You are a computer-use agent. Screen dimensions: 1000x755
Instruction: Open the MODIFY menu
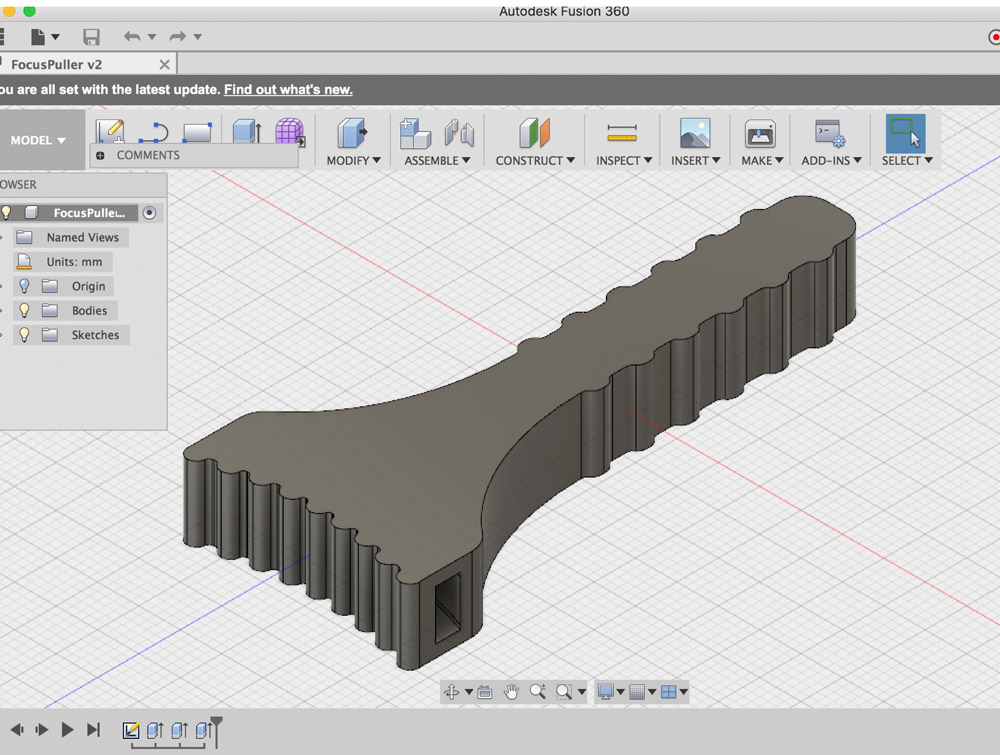tap(353, 161)
